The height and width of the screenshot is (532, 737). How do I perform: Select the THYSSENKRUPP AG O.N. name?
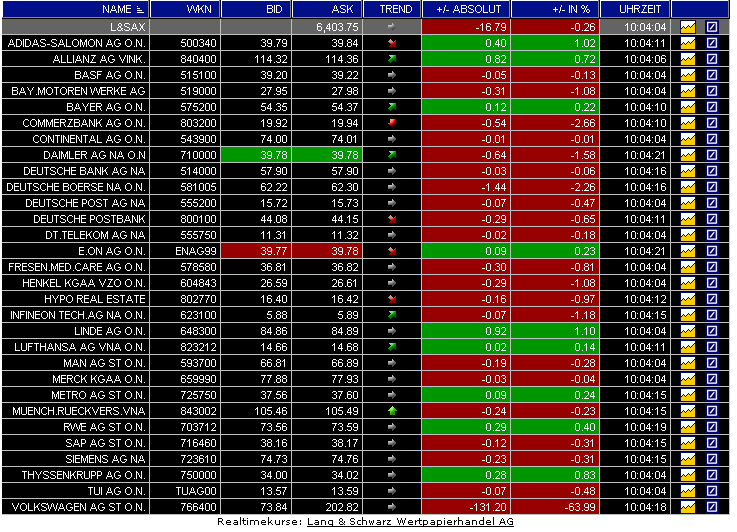pyautogui.click(x=83, y=475)
